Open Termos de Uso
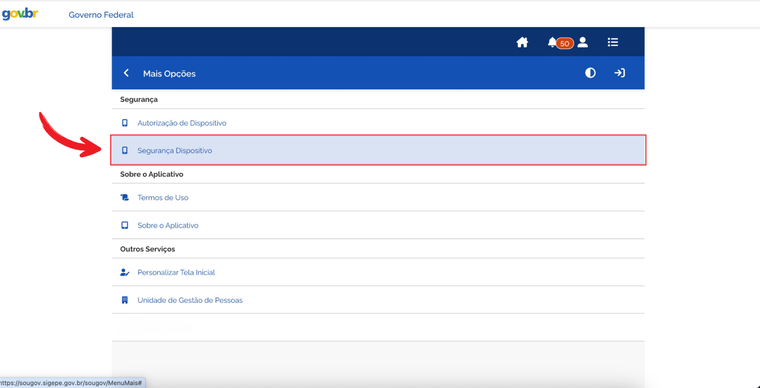 click(x=378, y=198)
